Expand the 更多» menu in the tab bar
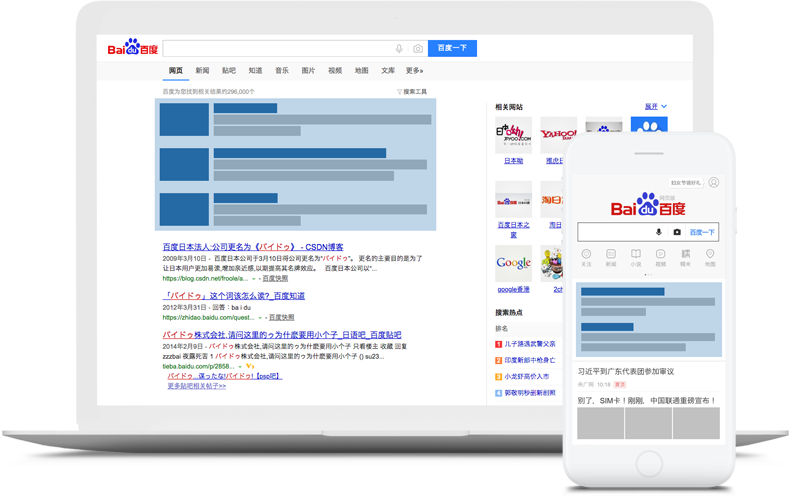 pyautogui.click(x=414, y=71)
